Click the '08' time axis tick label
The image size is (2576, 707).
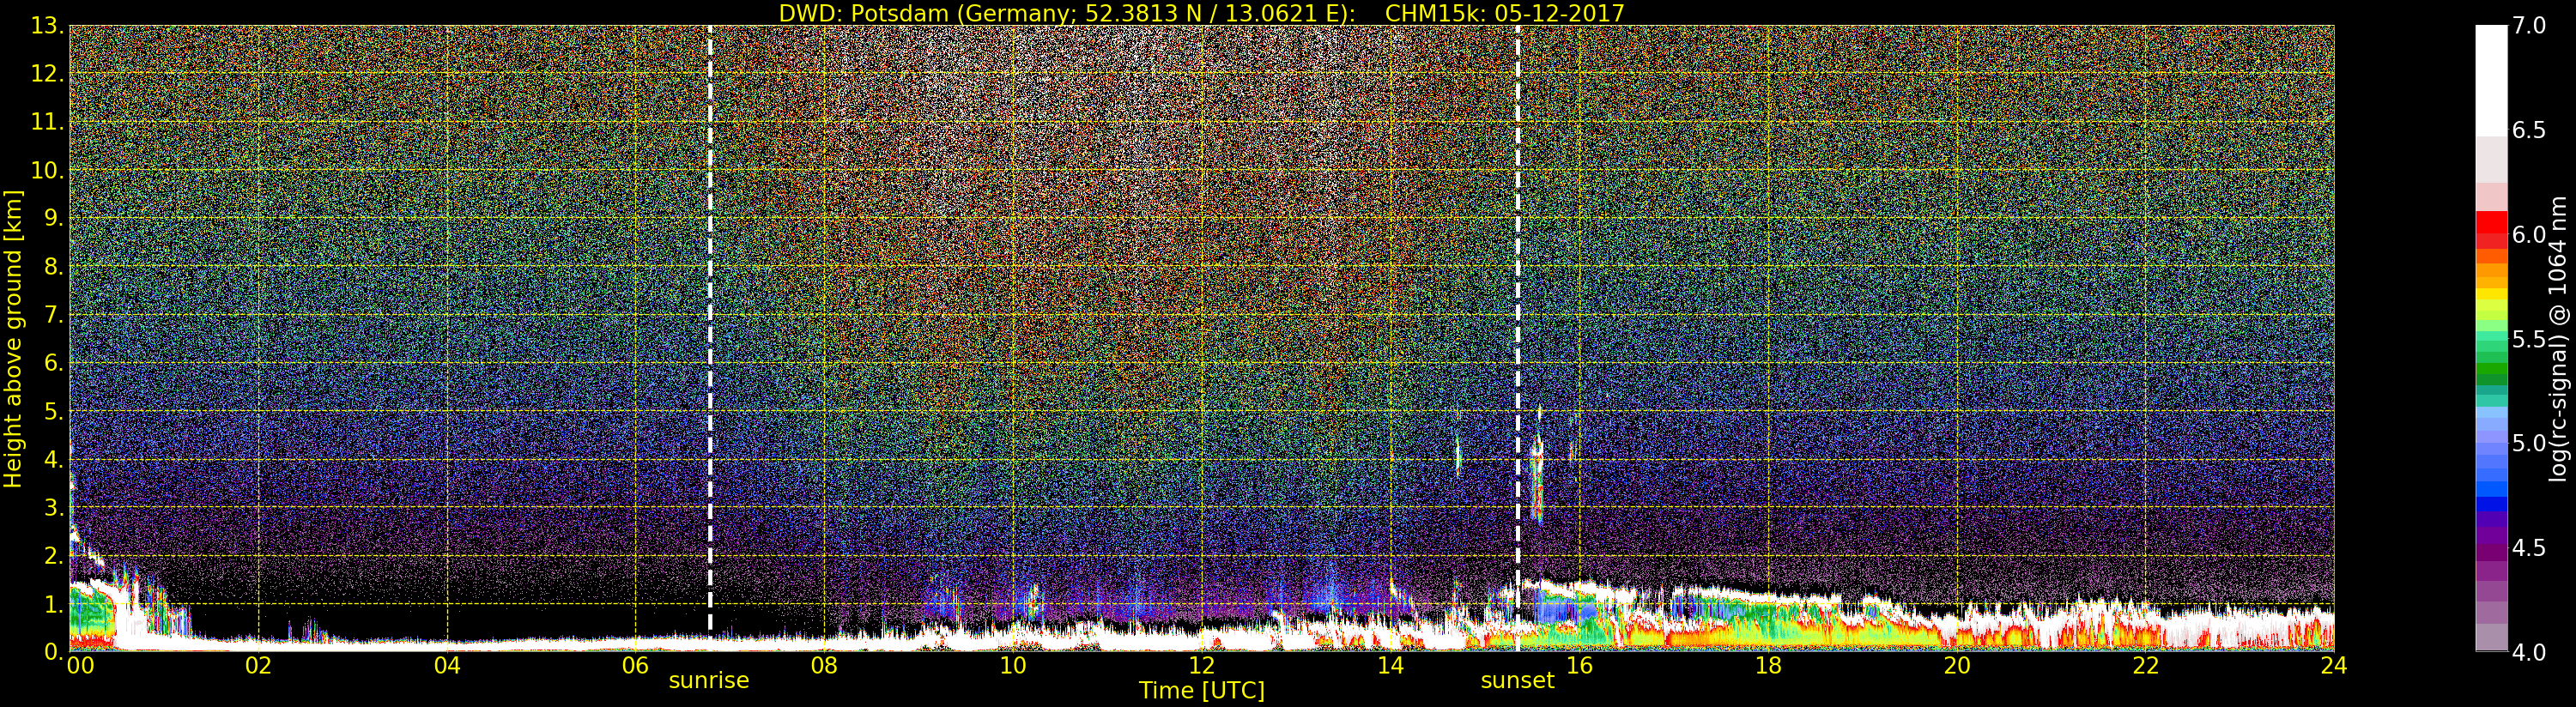(x=824, y=666)
